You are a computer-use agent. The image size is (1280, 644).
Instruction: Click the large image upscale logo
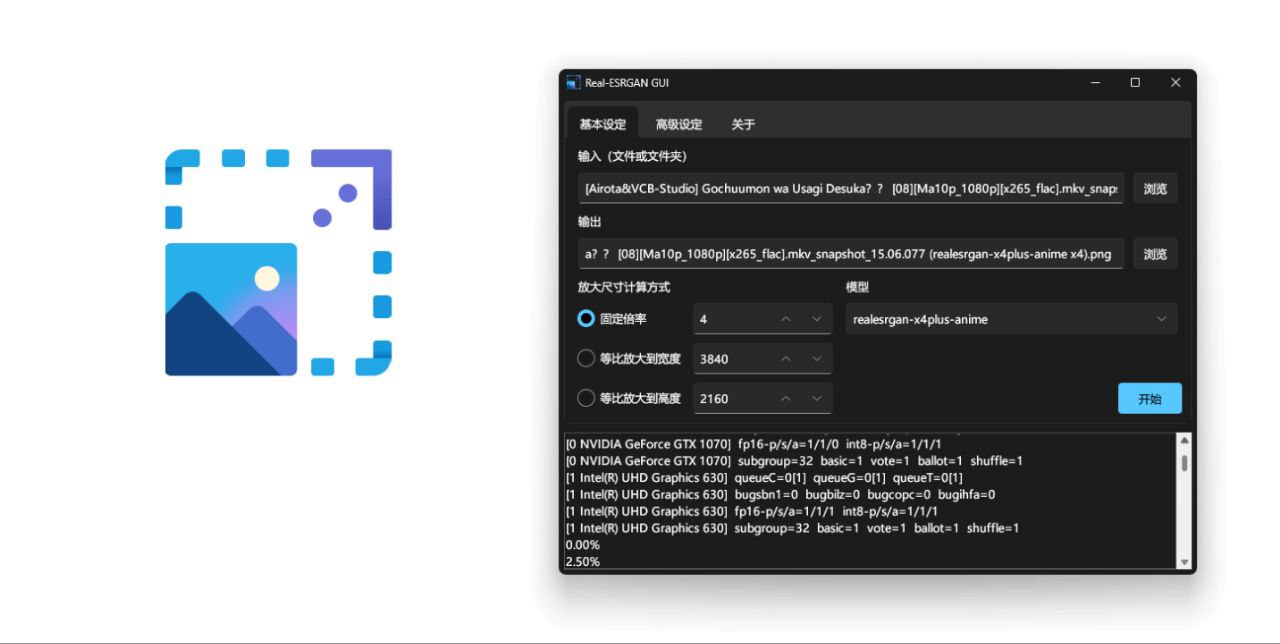click(278, 262)
